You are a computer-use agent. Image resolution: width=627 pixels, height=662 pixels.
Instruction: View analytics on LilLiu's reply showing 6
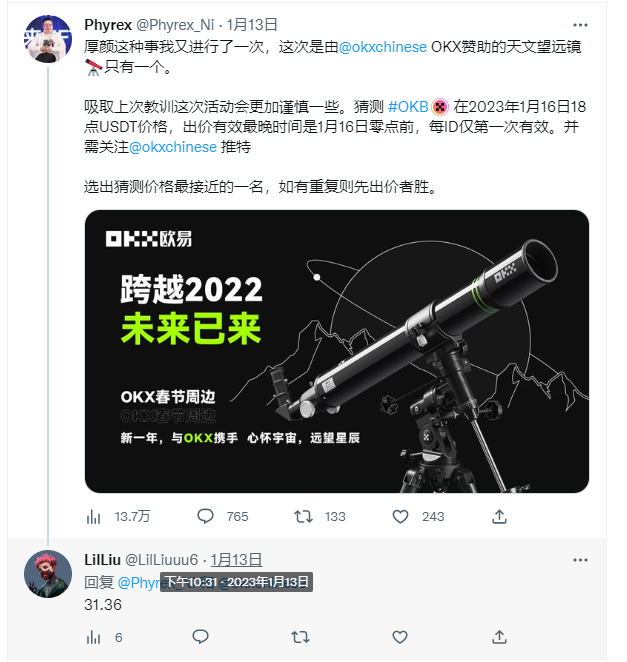[104, 637]
